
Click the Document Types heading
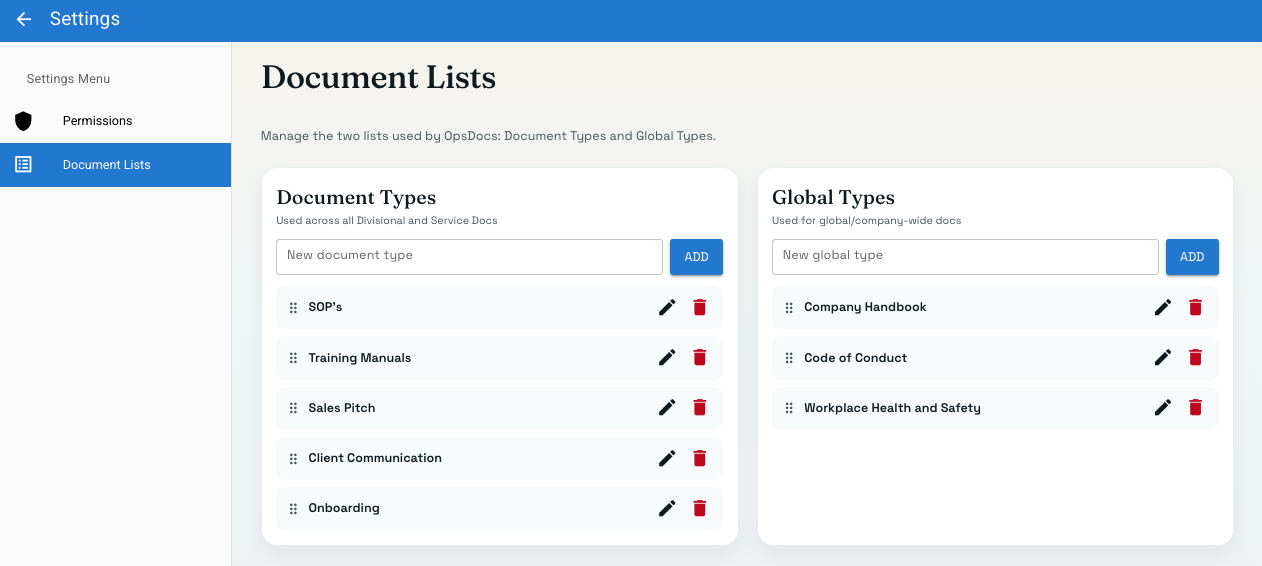(356, 198)
